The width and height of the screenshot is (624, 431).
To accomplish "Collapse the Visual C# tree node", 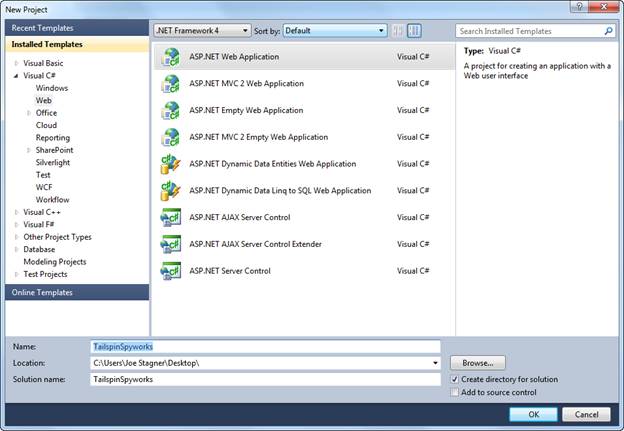I will pos(16,76).
